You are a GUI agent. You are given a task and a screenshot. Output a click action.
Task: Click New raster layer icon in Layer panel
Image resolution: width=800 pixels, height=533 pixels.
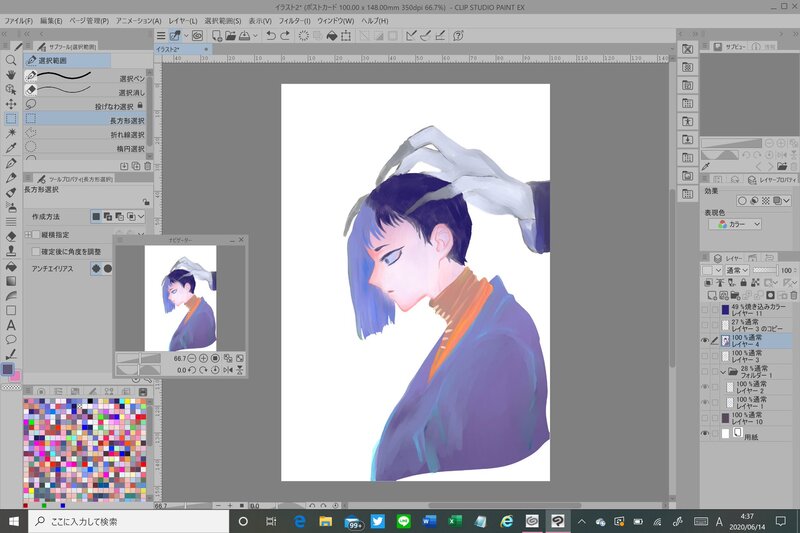712,295
